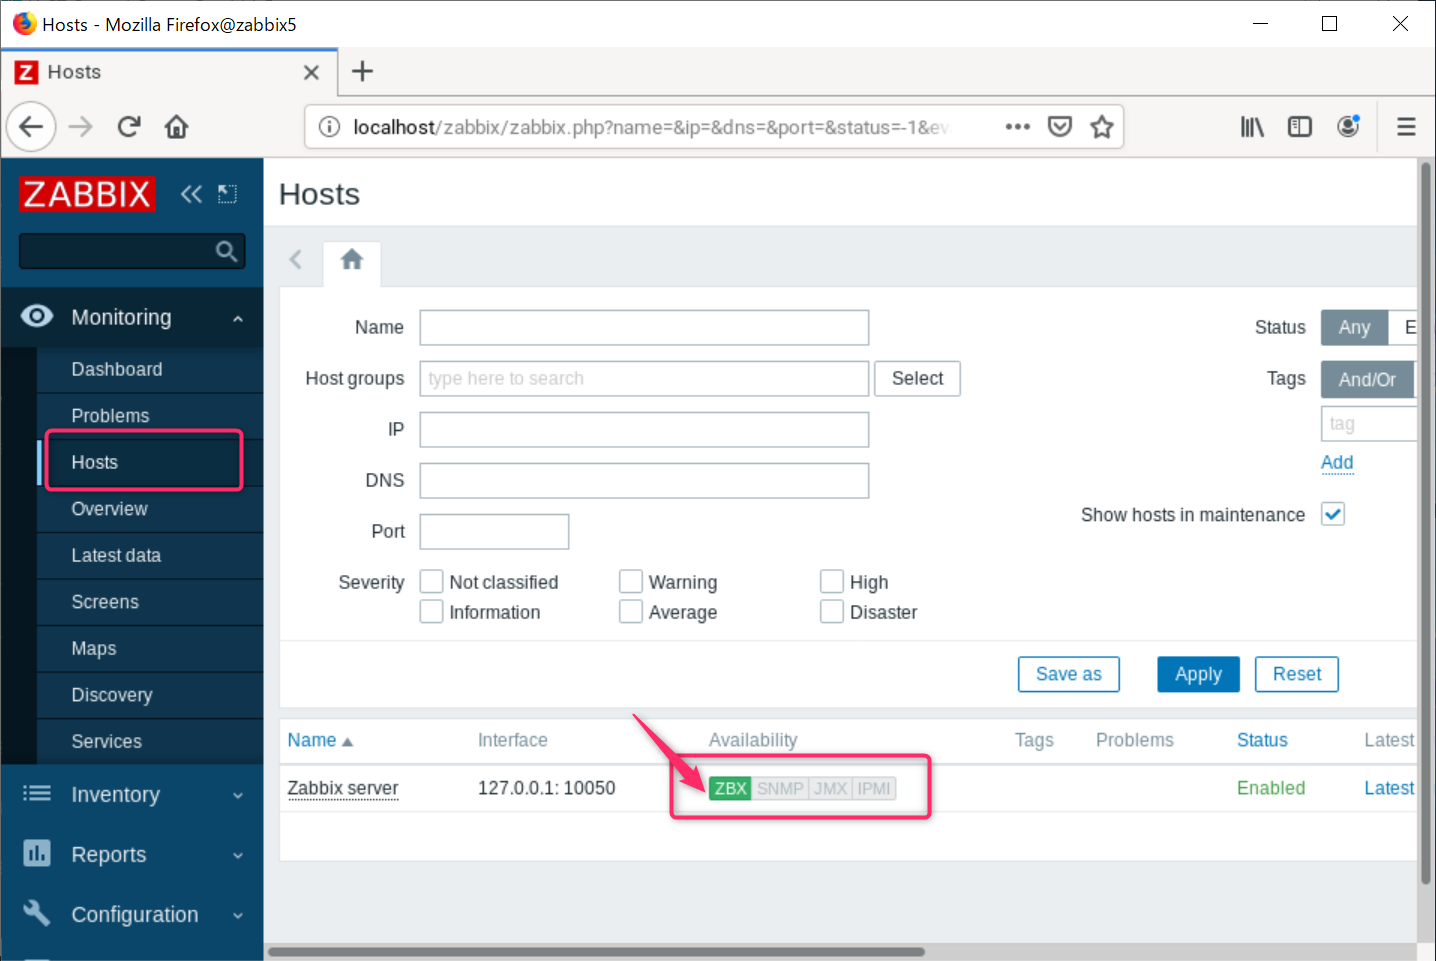
Task: Click the Firefox forward arrow button
Action: 80,127
